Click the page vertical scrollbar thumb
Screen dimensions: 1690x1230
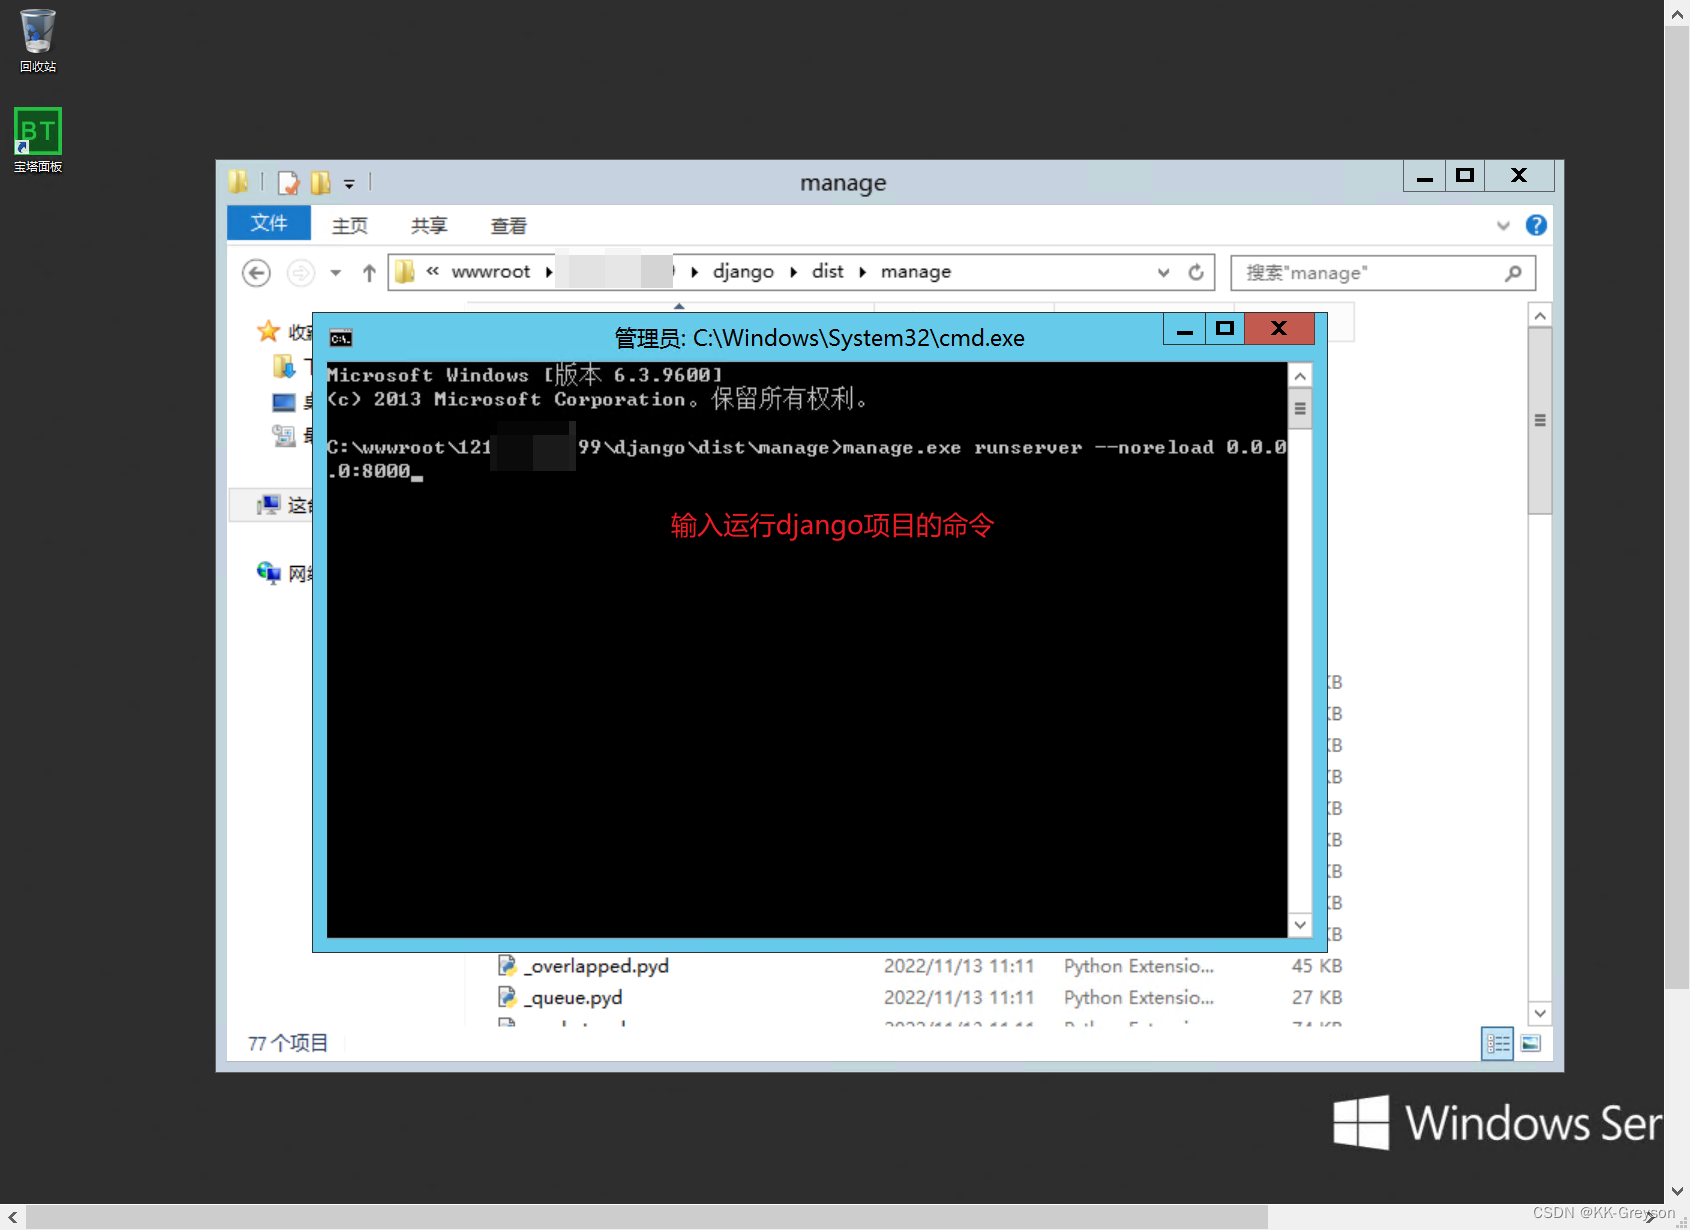[x=1677, y=510]
